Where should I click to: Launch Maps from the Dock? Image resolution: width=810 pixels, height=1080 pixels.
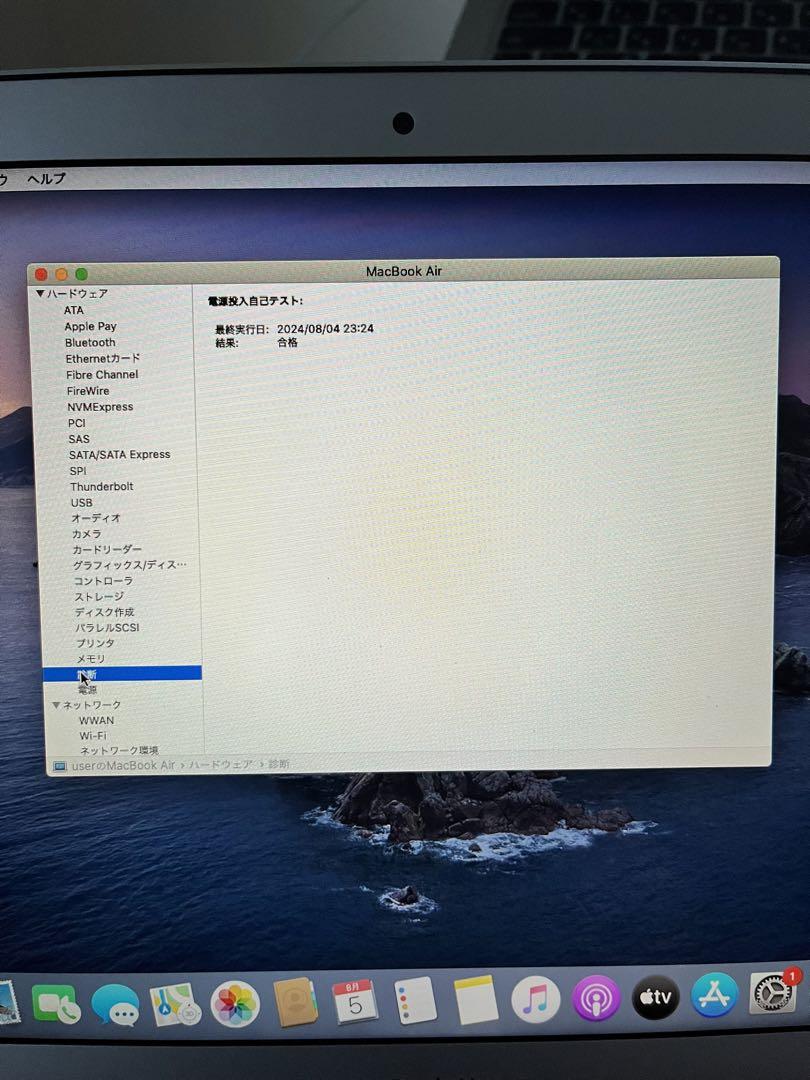[175, 1004]
